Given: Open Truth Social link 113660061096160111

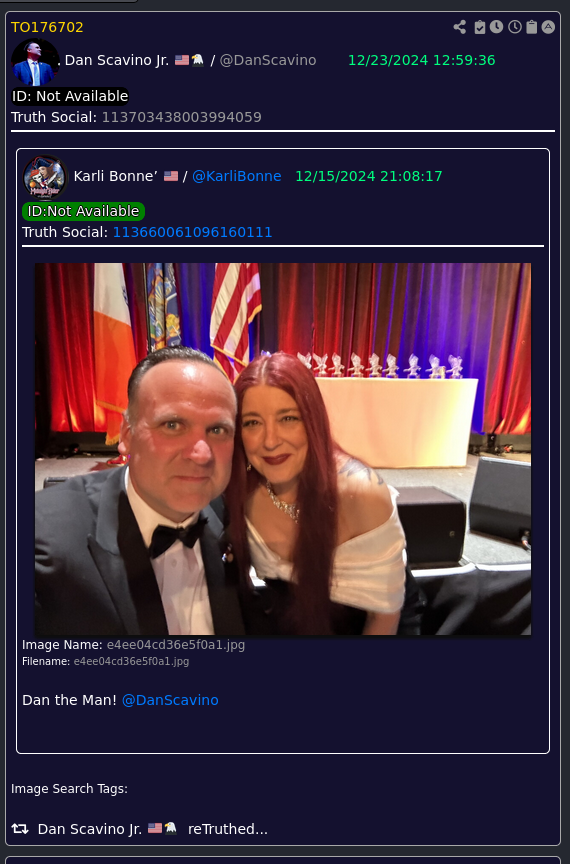Looking at the screenshot, I should point(192,232).
